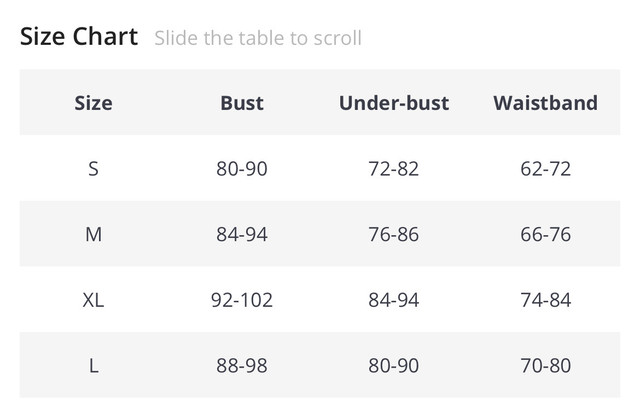Viewport: 640px width, 408px height.
Task: Click the S waistband value 62-72
Action: pyautogui.click(x=545, y=169)
